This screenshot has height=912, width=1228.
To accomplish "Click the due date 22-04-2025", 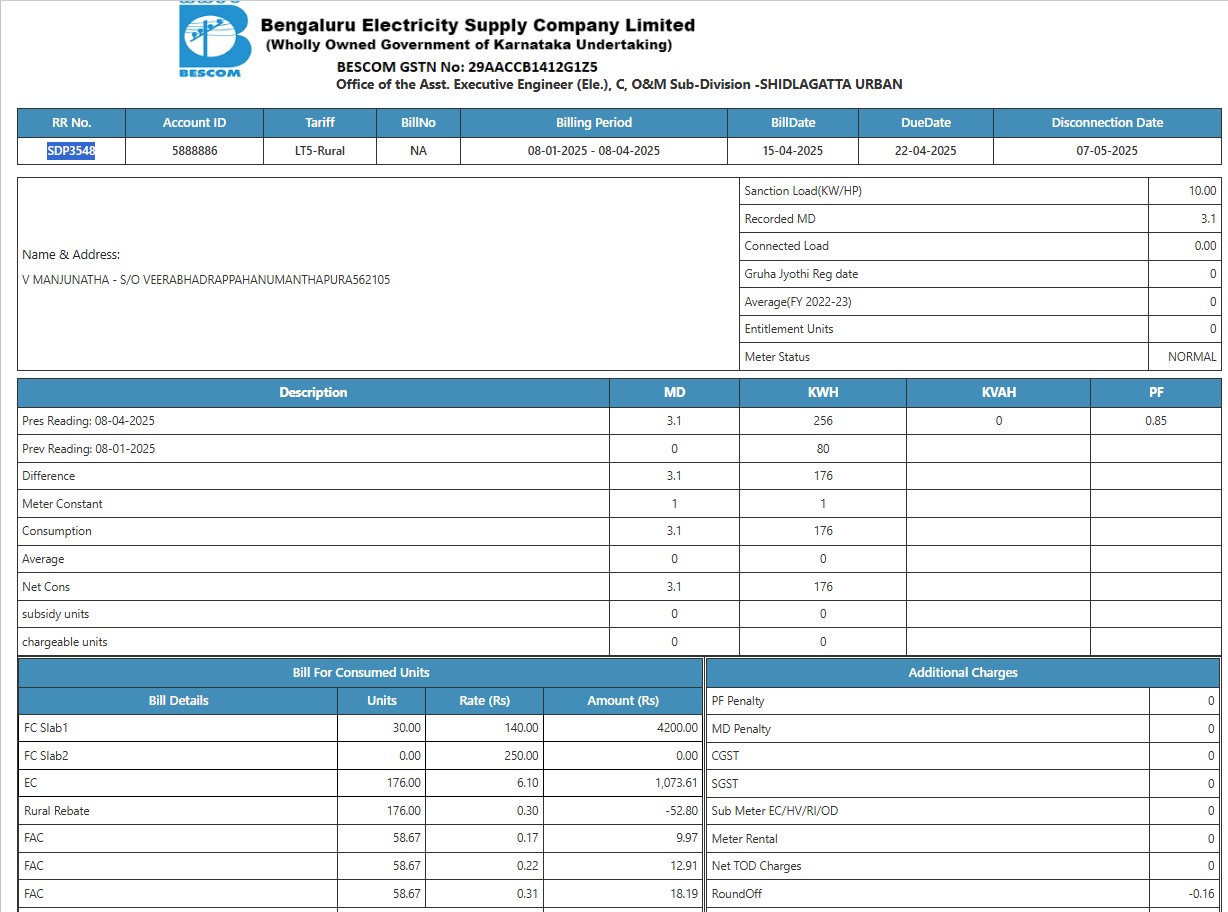I will pos(926,151).
